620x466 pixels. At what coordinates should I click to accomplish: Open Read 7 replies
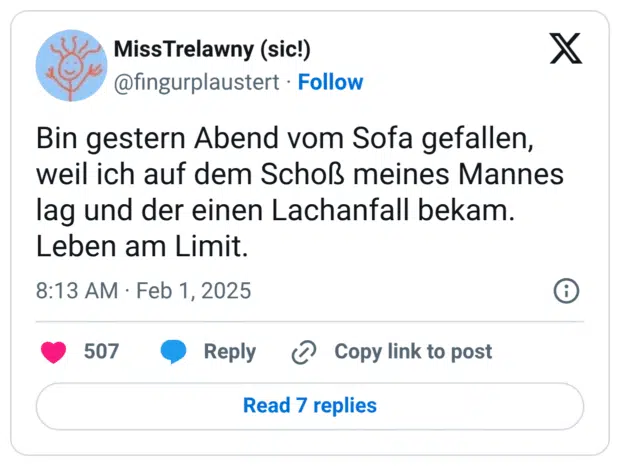click(310, 405)
